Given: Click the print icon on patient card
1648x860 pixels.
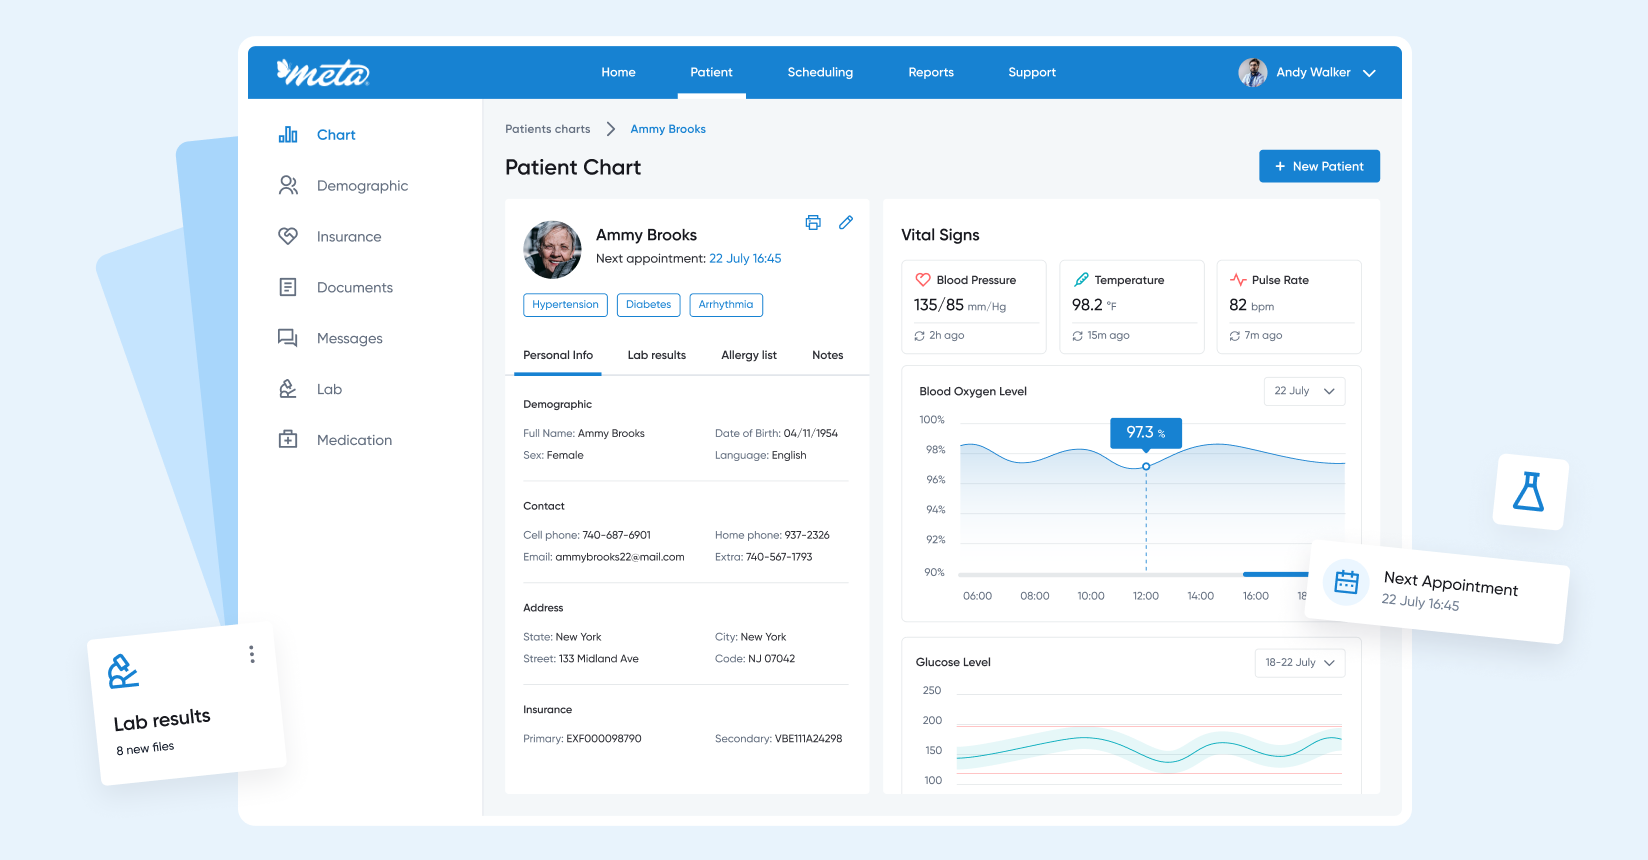Looking at the screenshot, I should [x=813, y=223].
